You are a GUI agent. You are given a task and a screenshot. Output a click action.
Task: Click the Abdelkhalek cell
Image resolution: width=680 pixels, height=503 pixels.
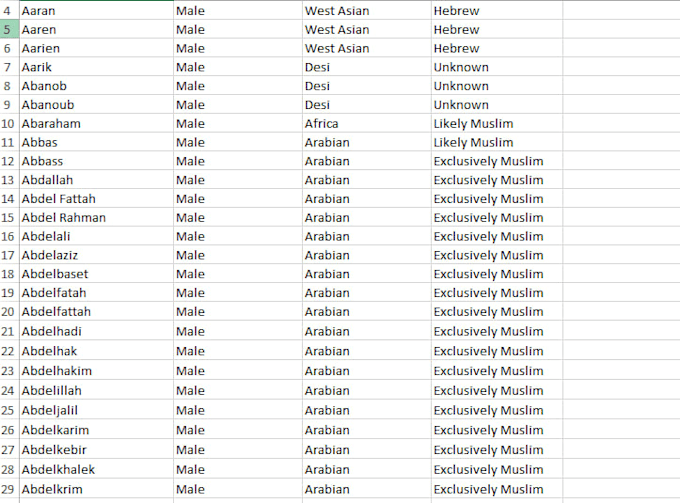[x=96, y=469]
